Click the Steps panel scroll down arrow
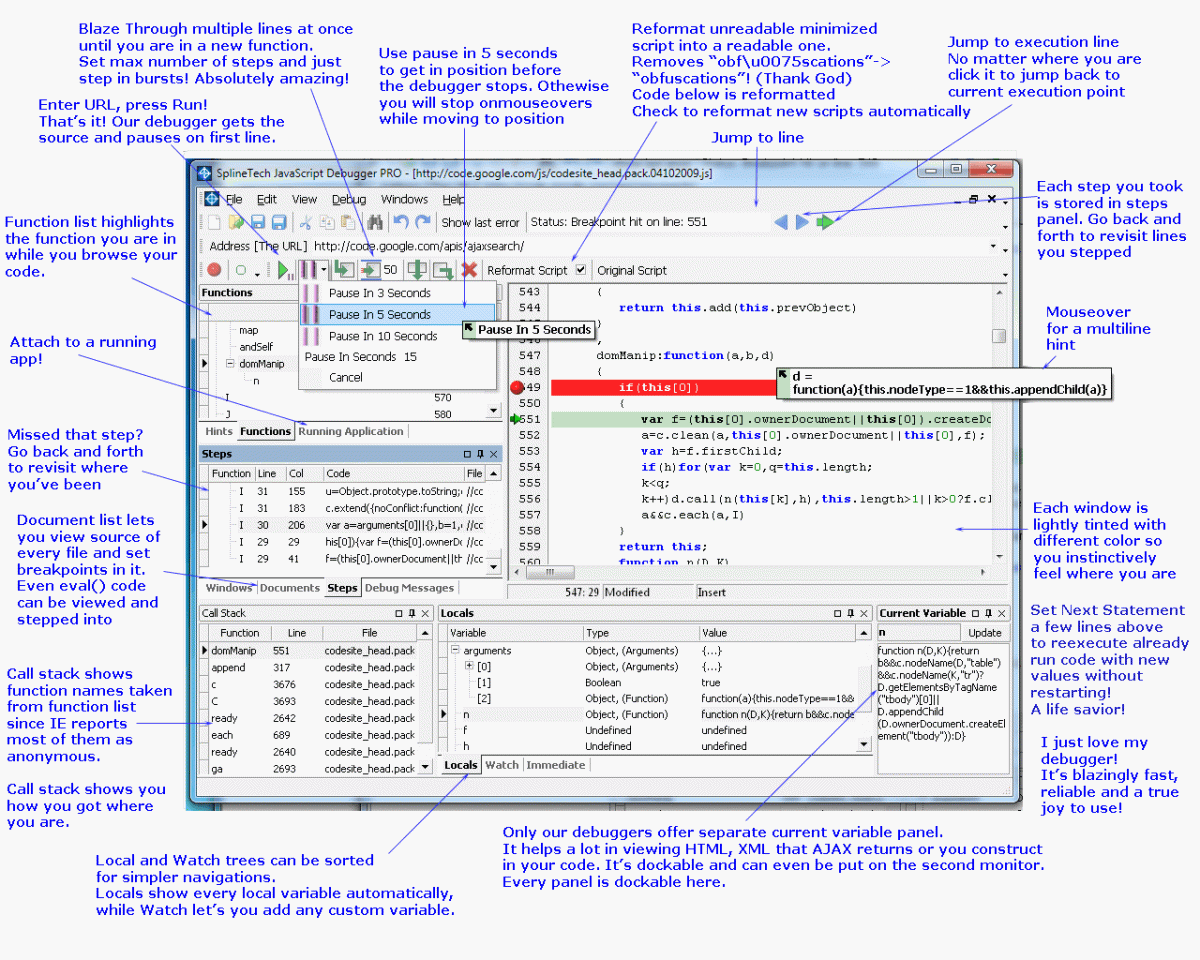 [x=493, y=567]
